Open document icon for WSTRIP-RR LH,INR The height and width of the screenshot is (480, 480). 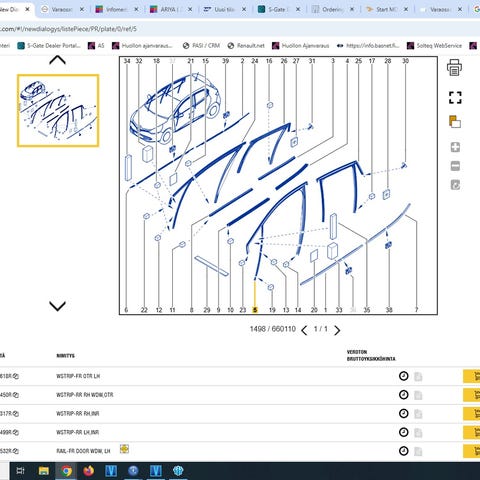[x=418, y=433]
